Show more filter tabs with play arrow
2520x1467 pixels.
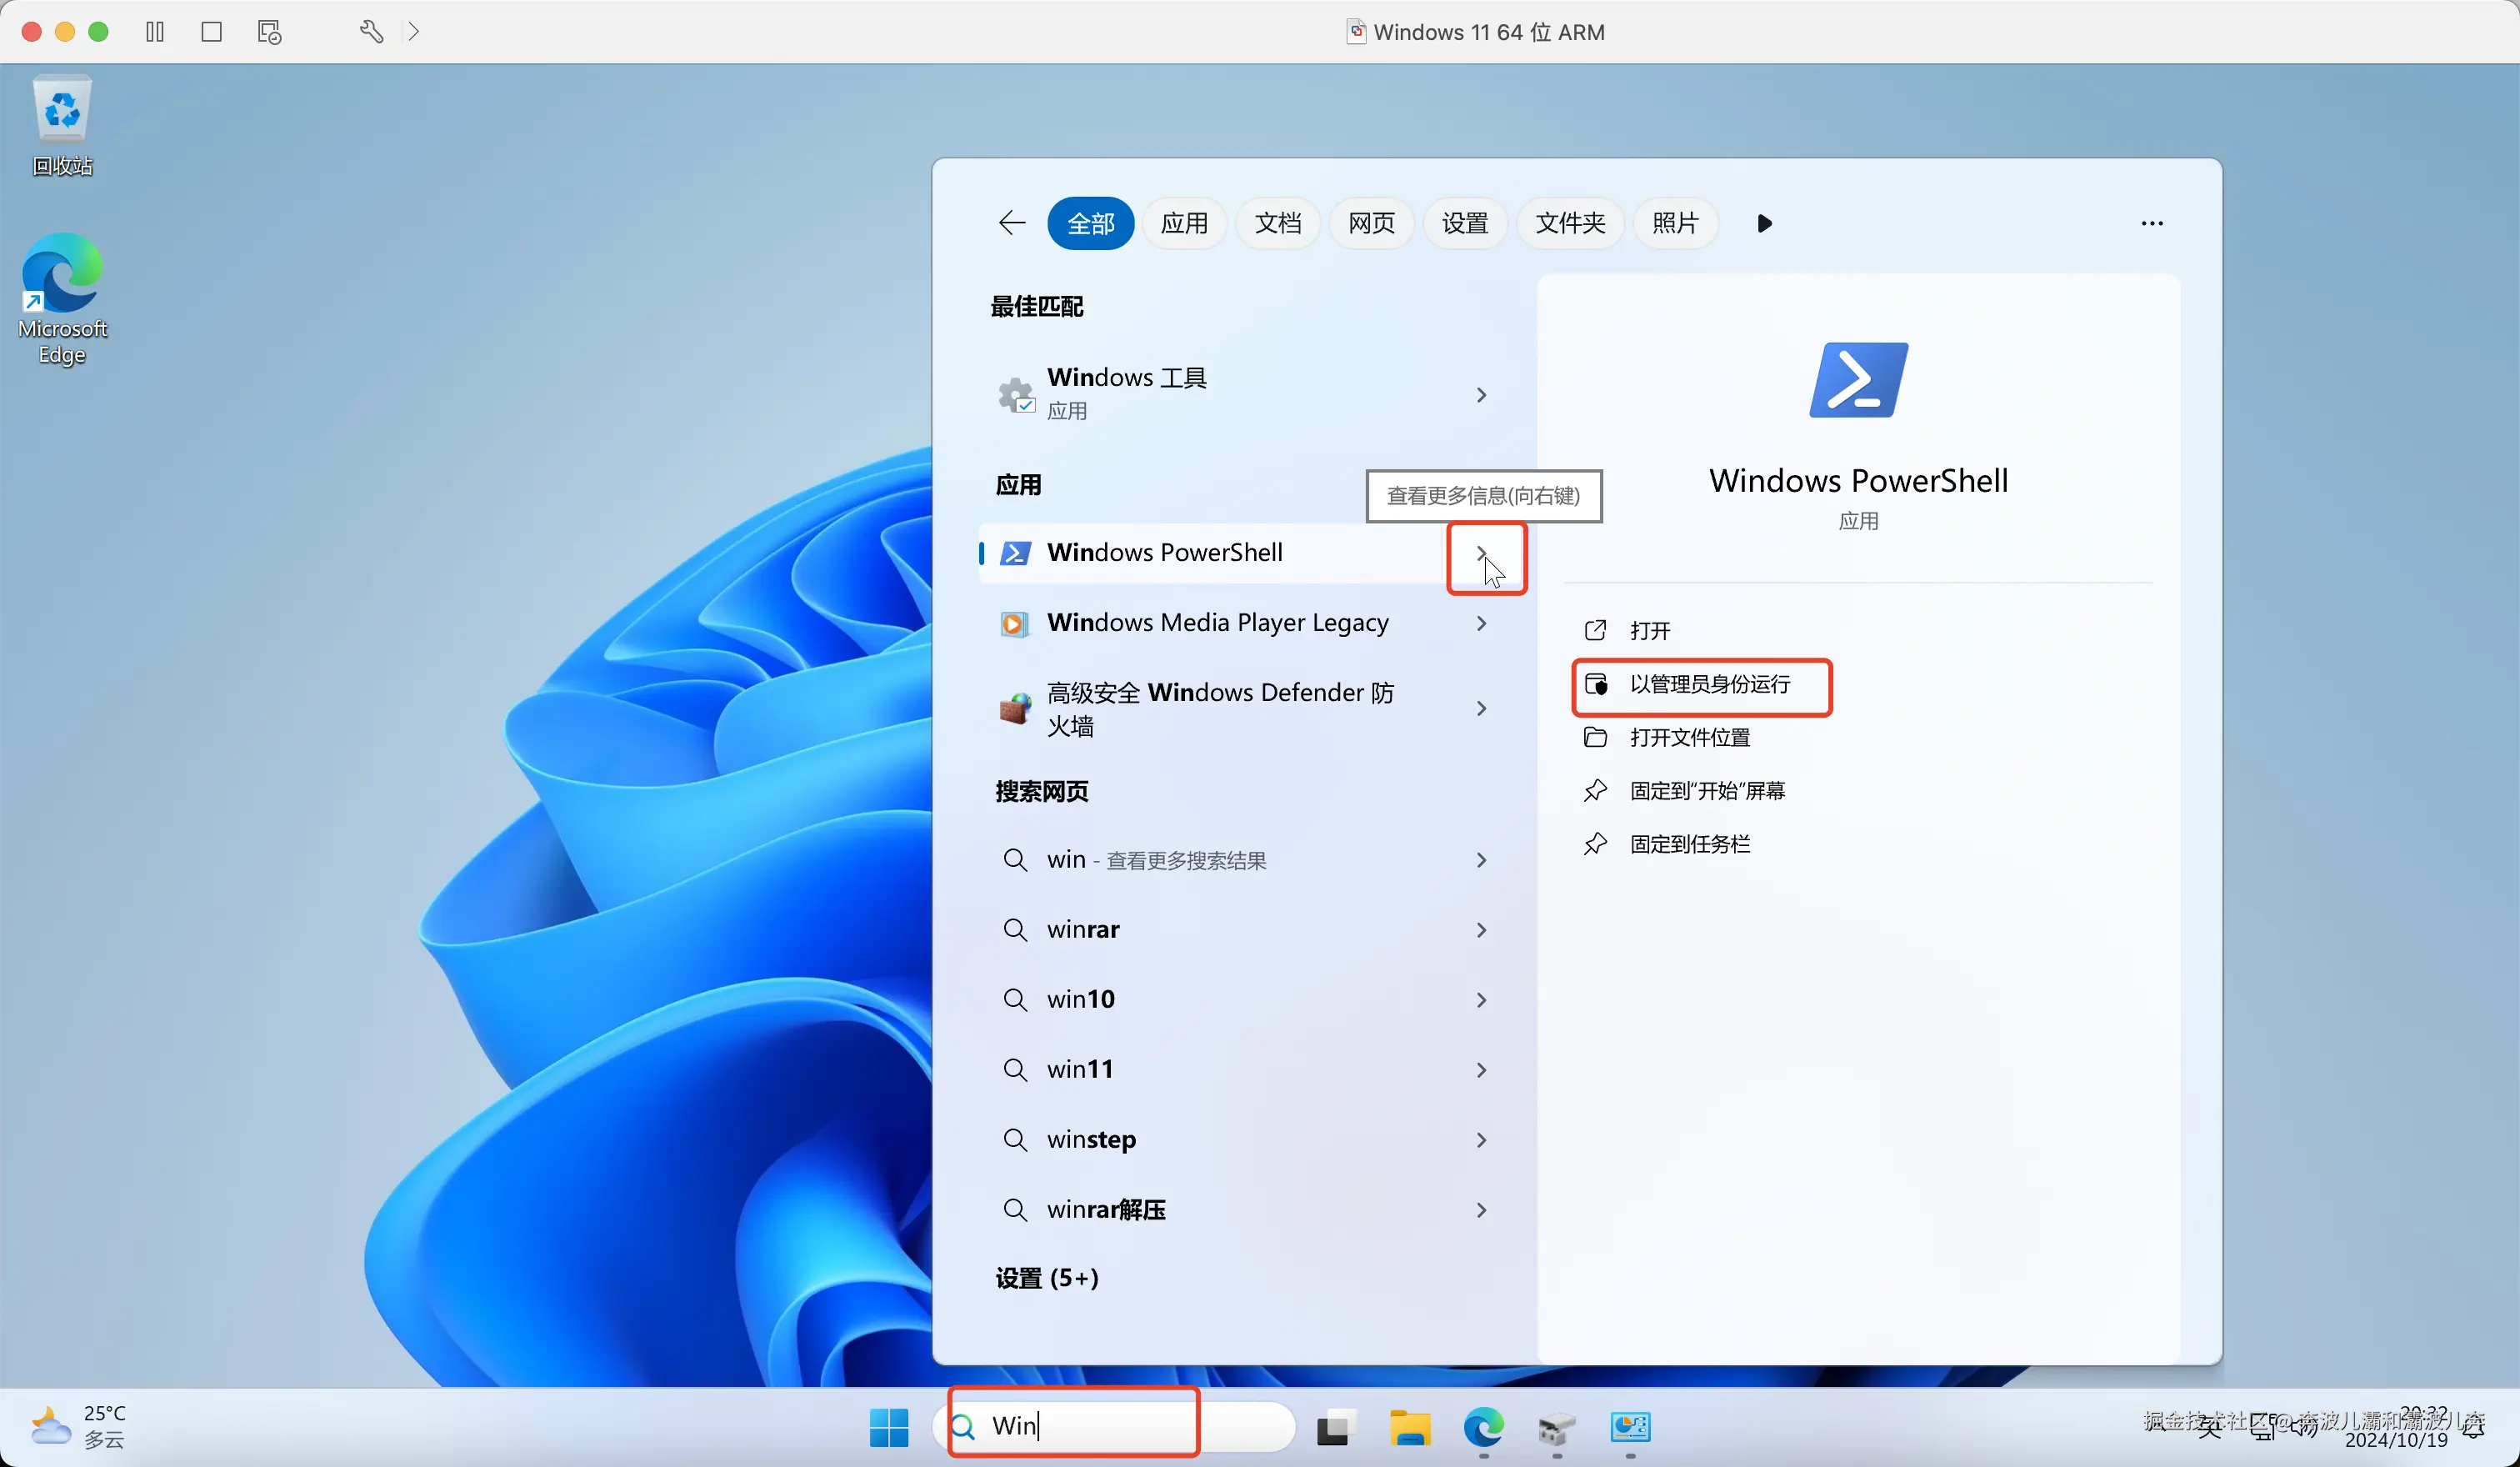pos(1764,223)
